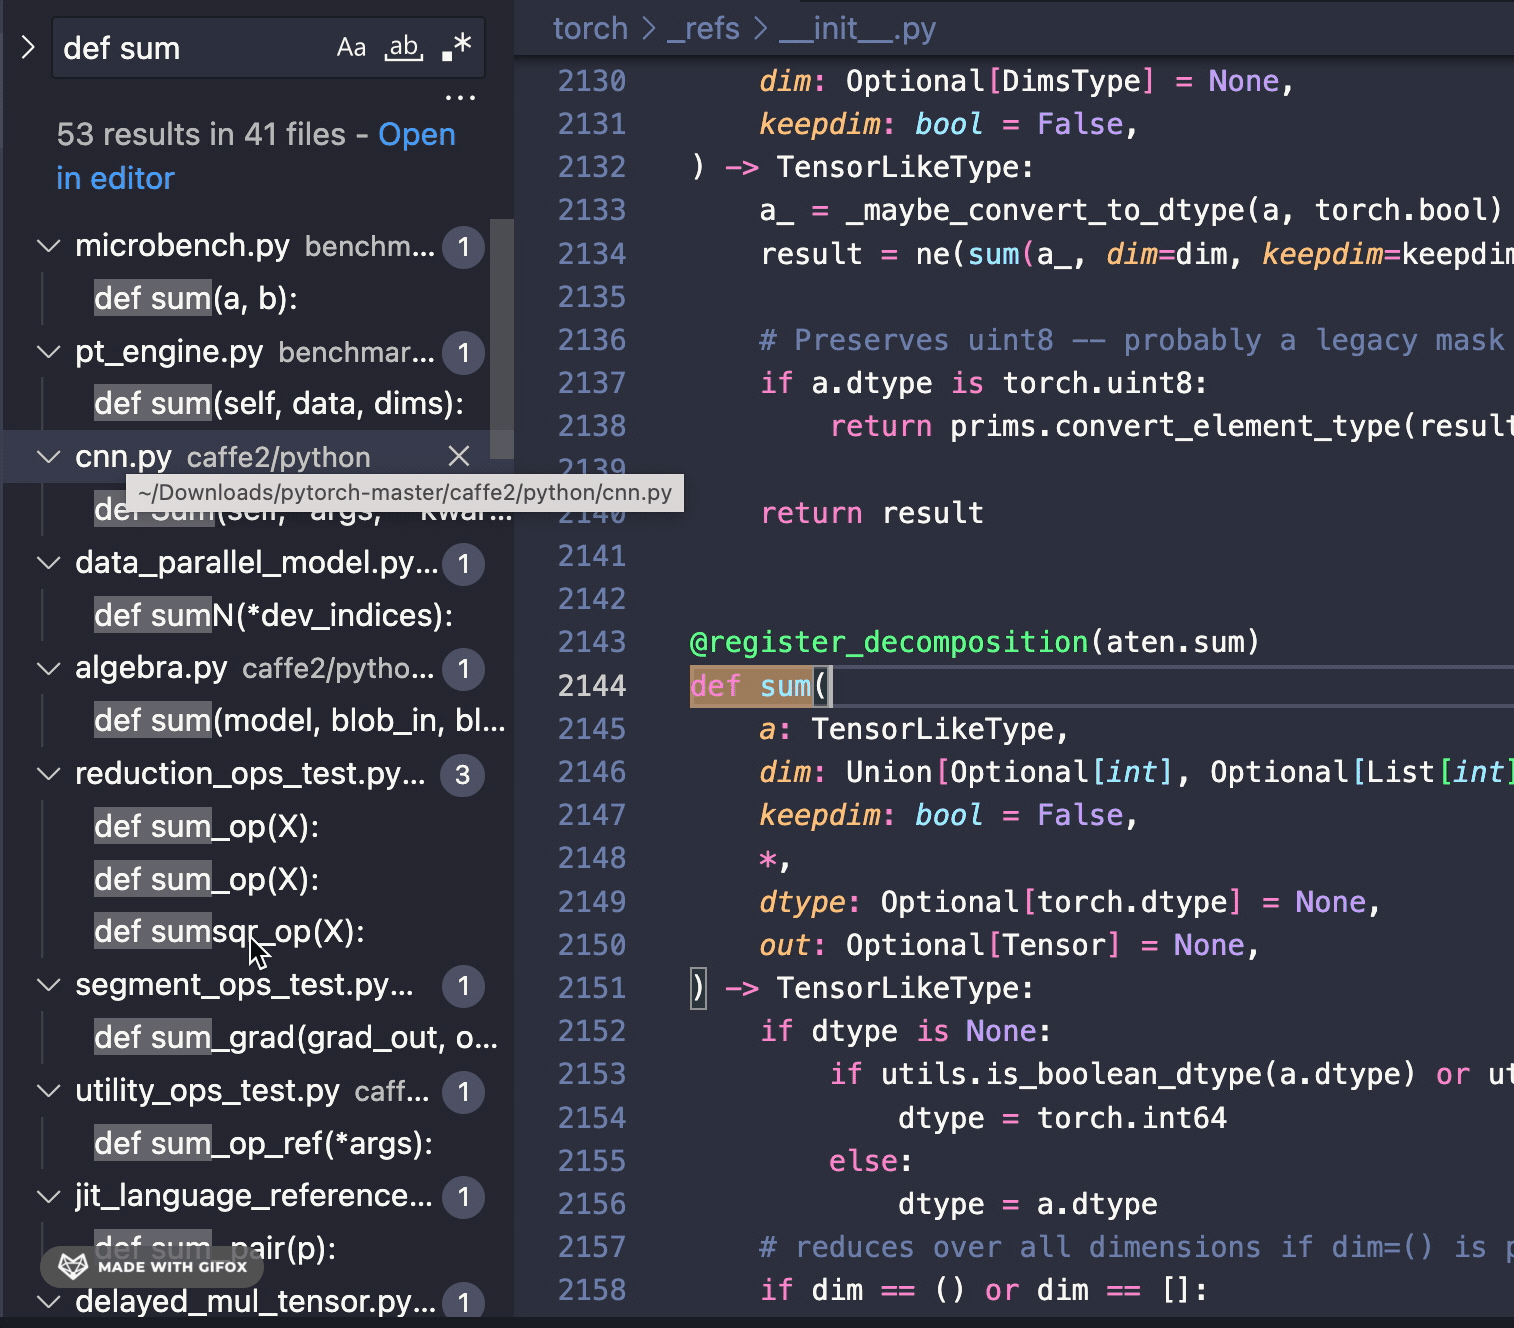Select the def sum_op_ref(*args) result

263,1143
